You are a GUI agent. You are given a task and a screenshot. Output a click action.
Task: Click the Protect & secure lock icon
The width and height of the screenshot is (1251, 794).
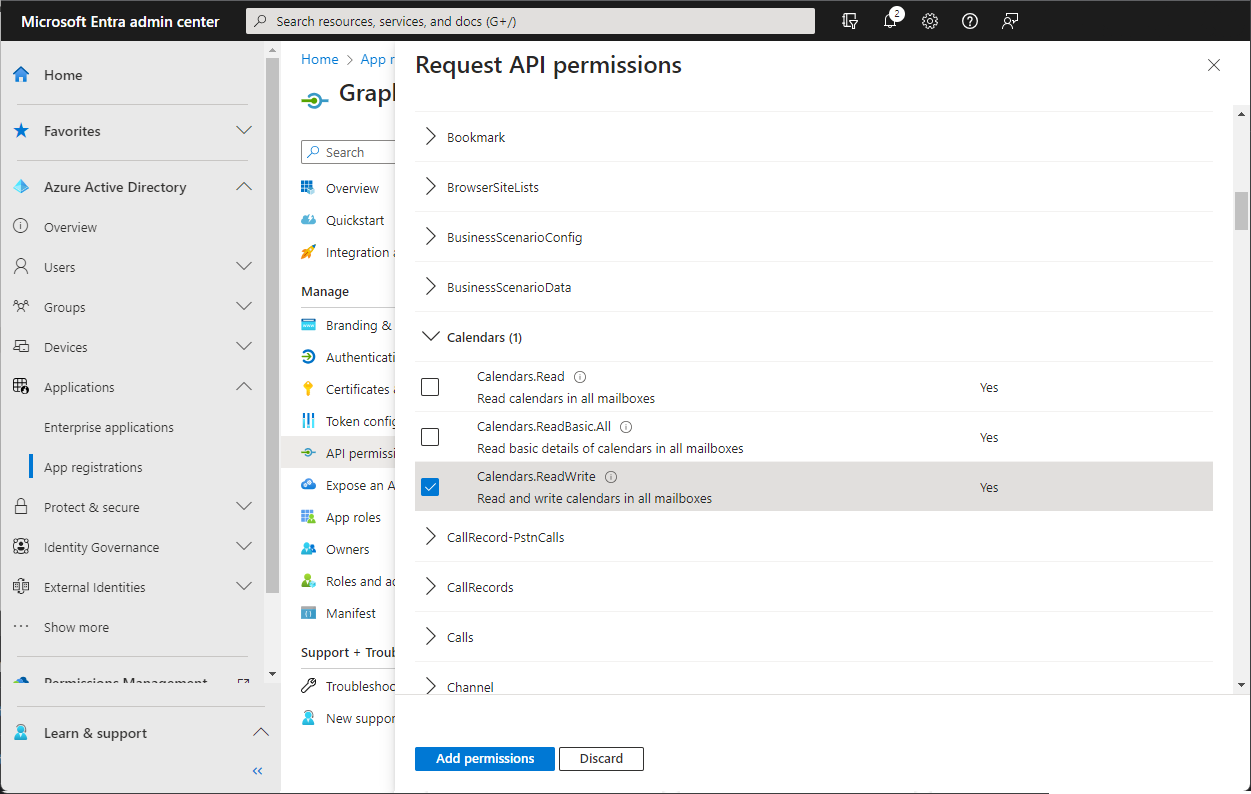point(21,507)
